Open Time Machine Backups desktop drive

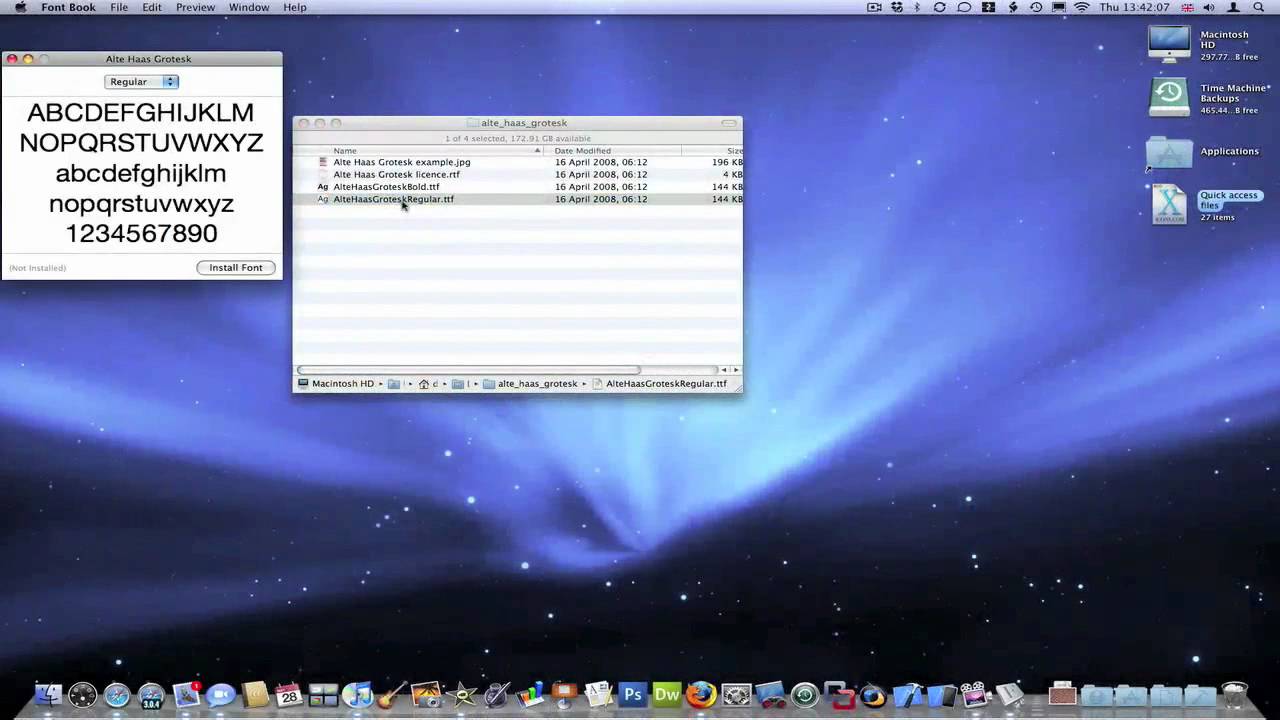tap(1169, 97)
